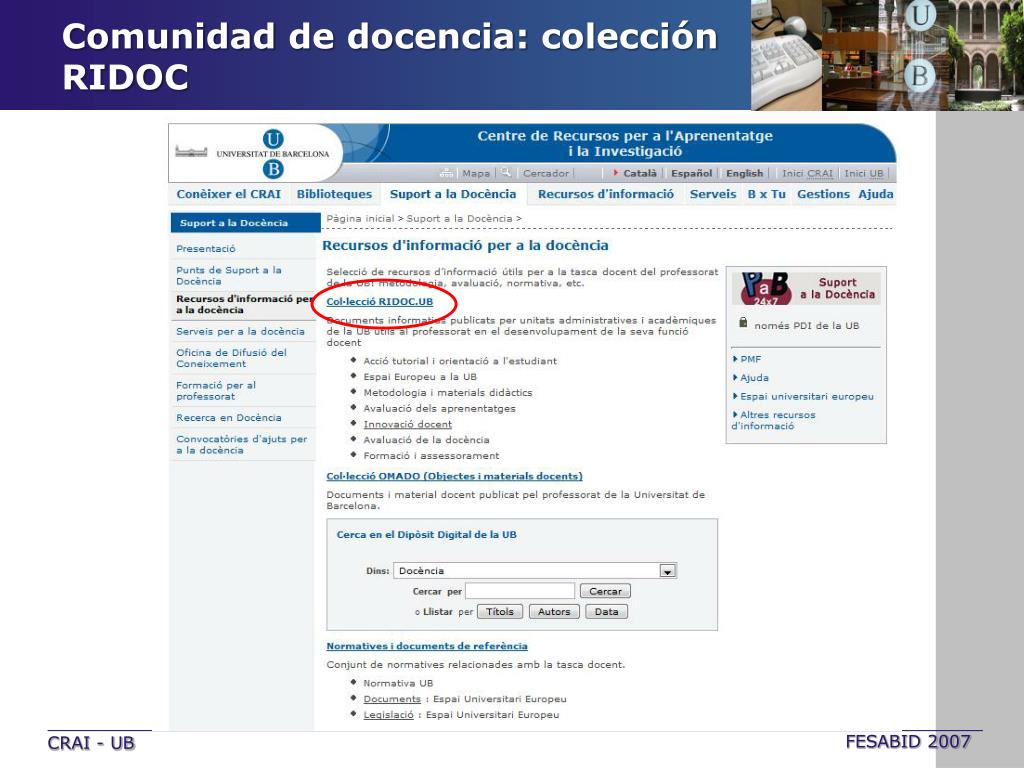Click the padlock icon near només PDI
The image size is (1024, 768).
coord(743,323)
